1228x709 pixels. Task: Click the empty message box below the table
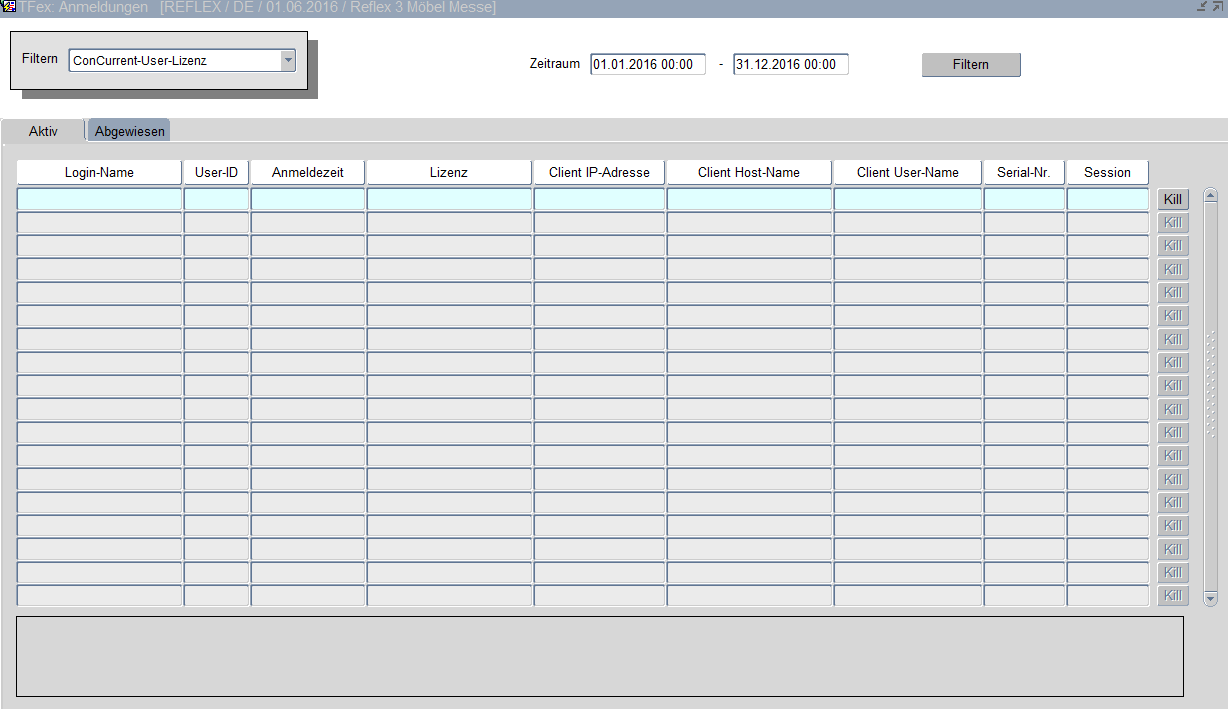pos(599,656)
